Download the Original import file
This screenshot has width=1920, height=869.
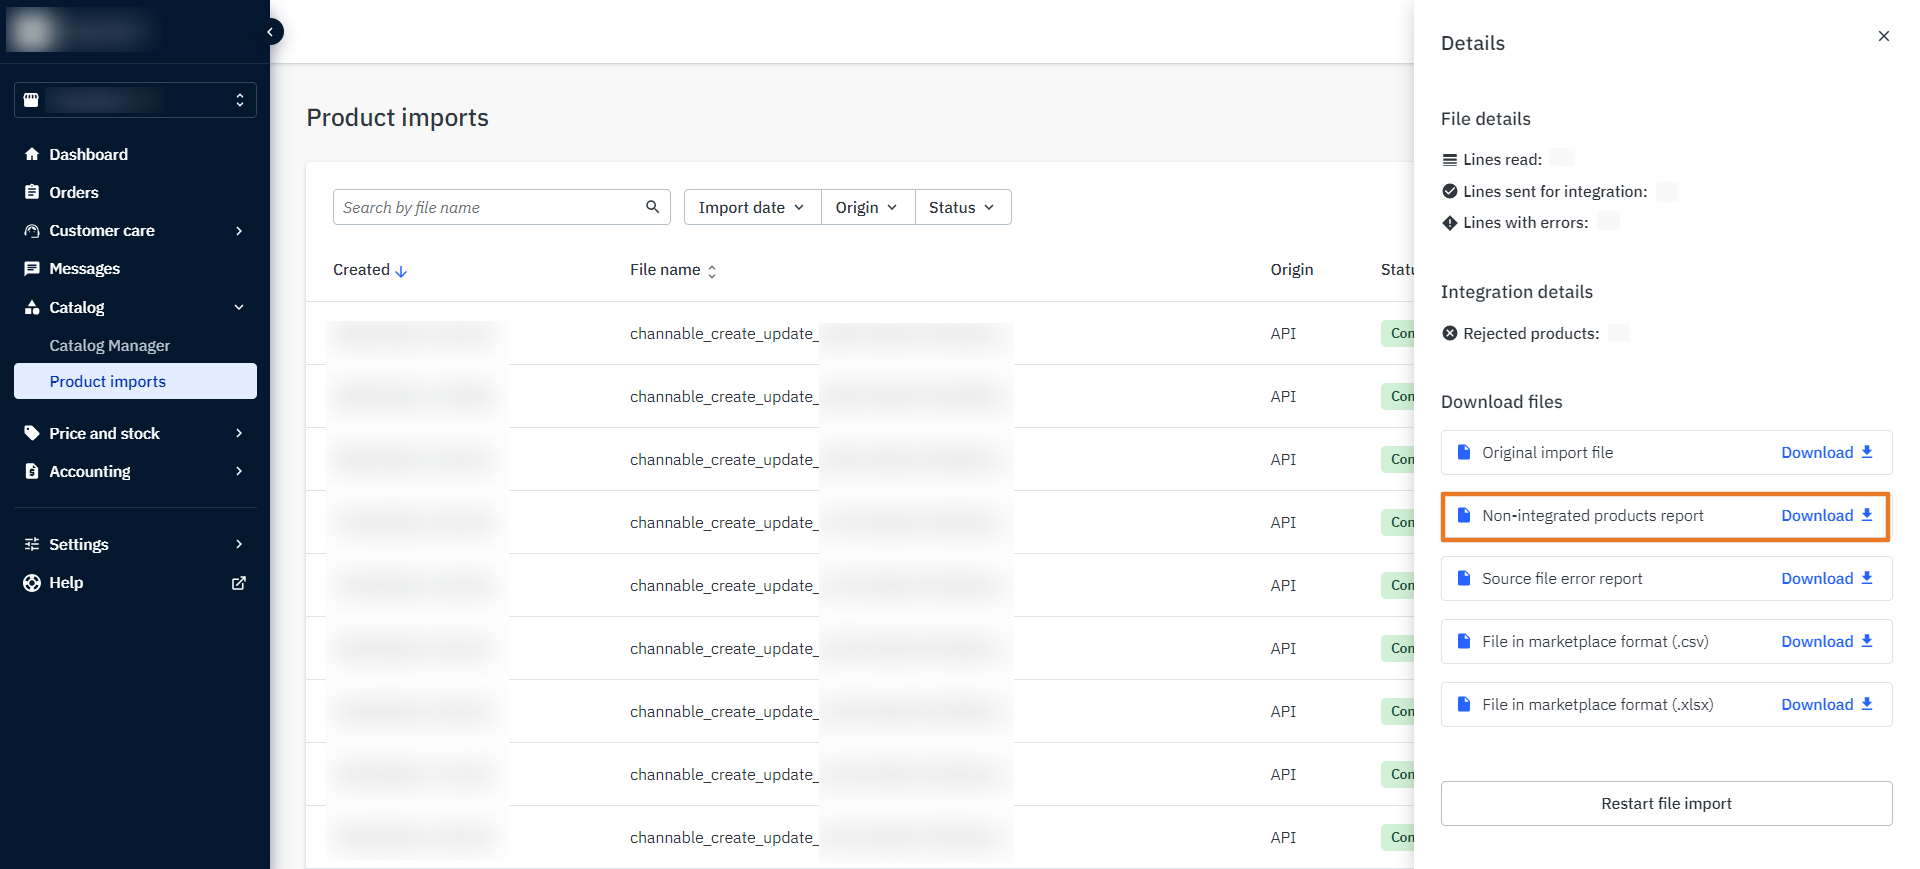(1826, 453)
